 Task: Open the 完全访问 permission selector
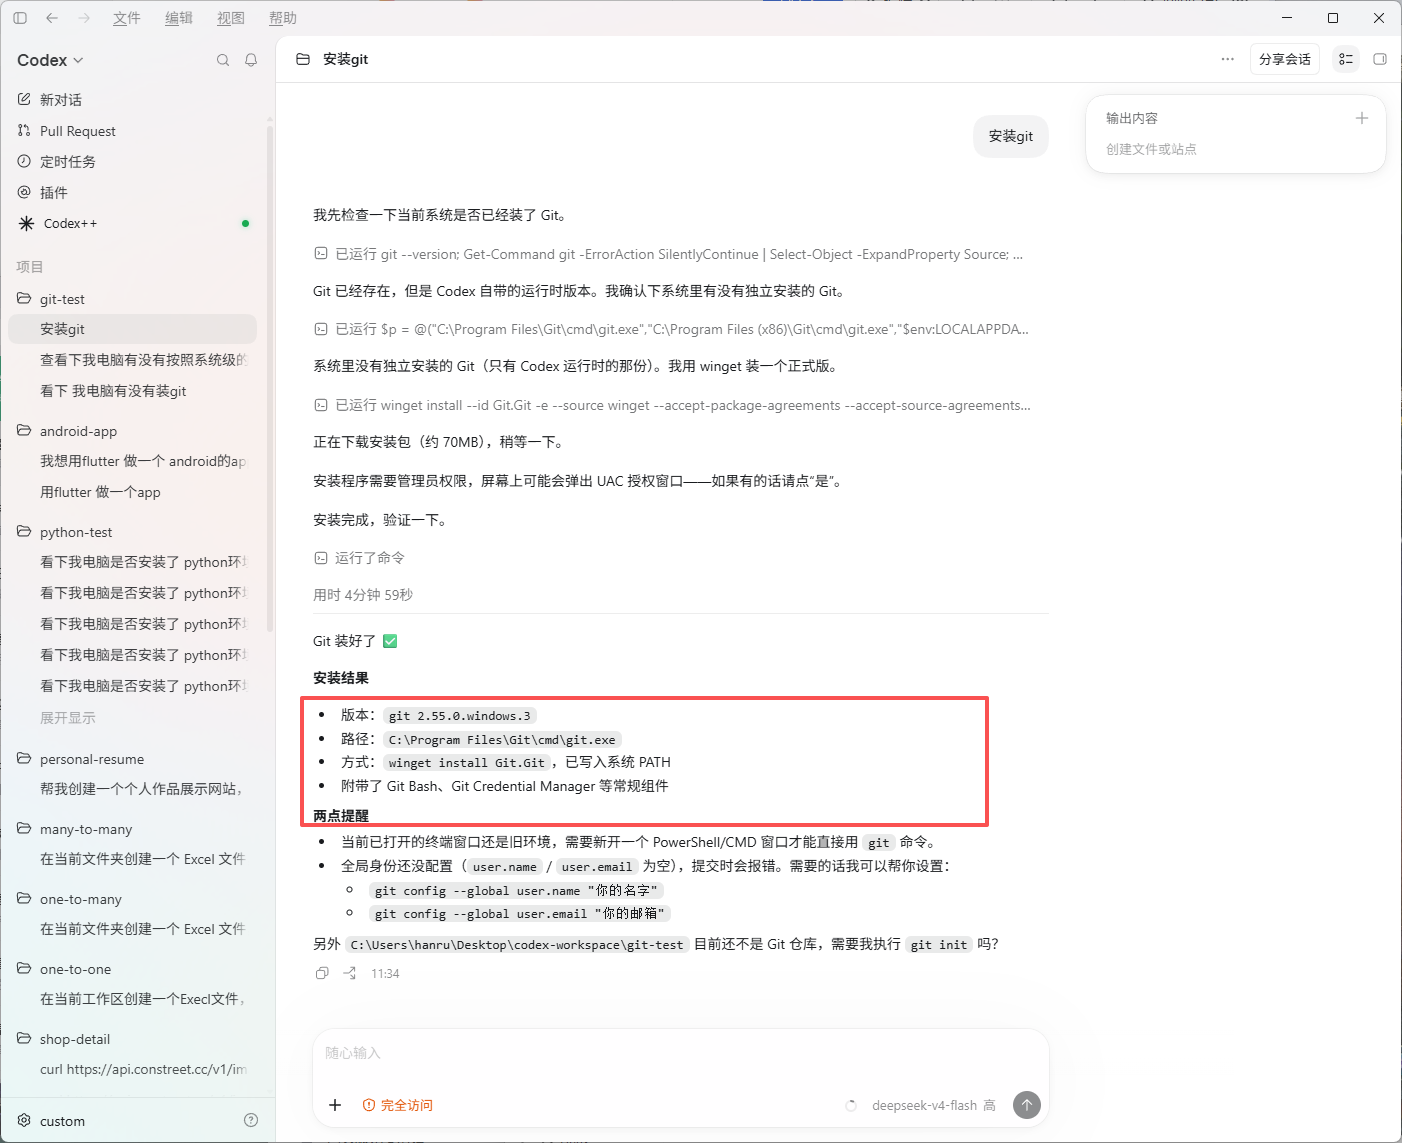[x=398, y=1105]
